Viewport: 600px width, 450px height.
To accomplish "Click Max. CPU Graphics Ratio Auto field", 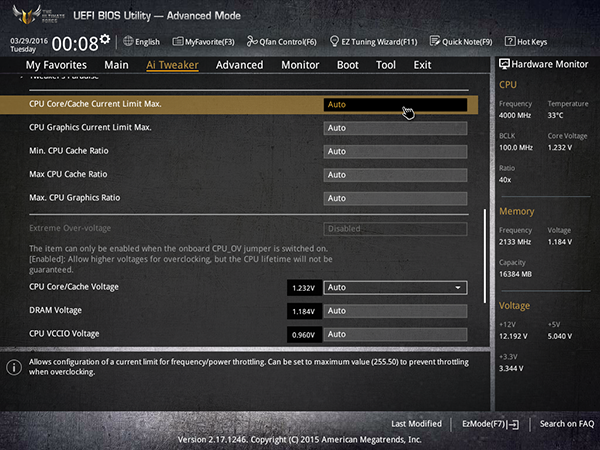I will coord(395,198).
